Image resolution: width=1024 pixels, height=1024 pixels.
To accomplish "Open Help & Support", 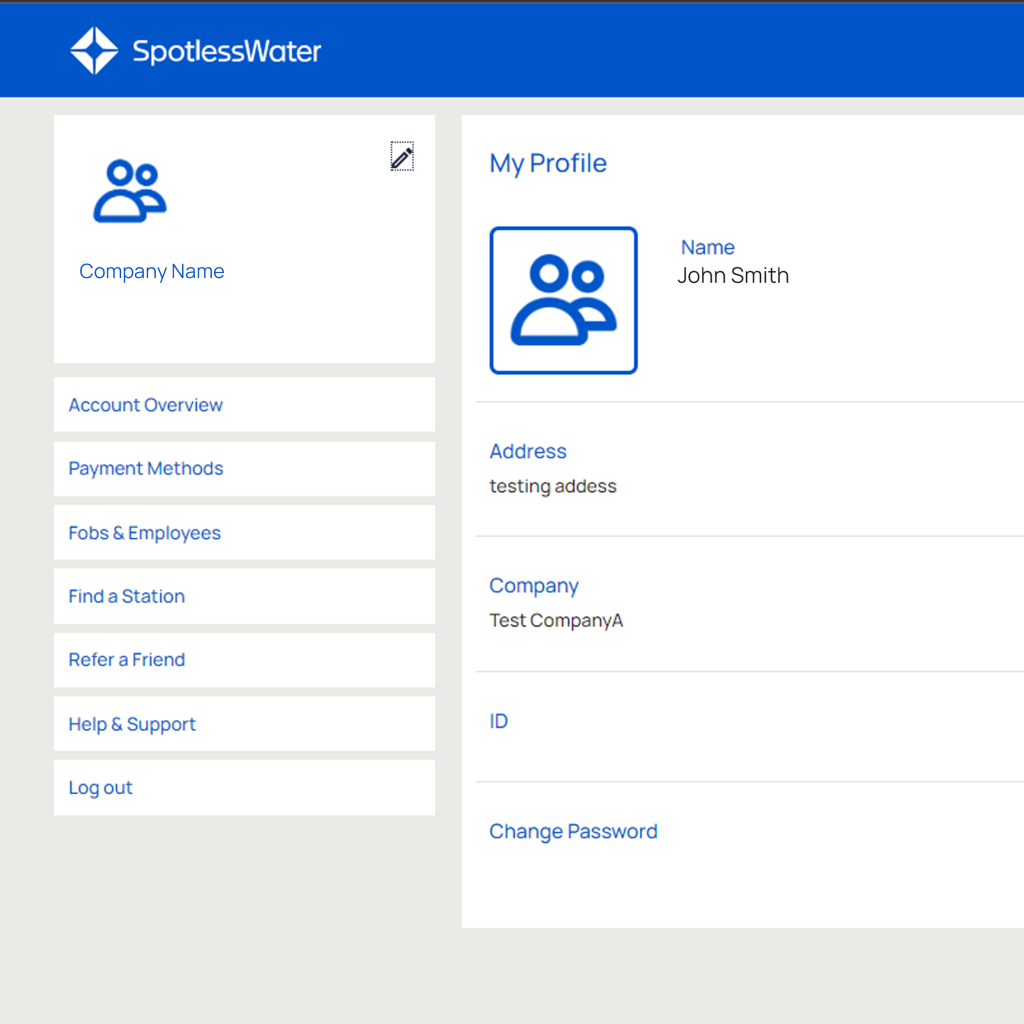I will click(x=244, y=724).
